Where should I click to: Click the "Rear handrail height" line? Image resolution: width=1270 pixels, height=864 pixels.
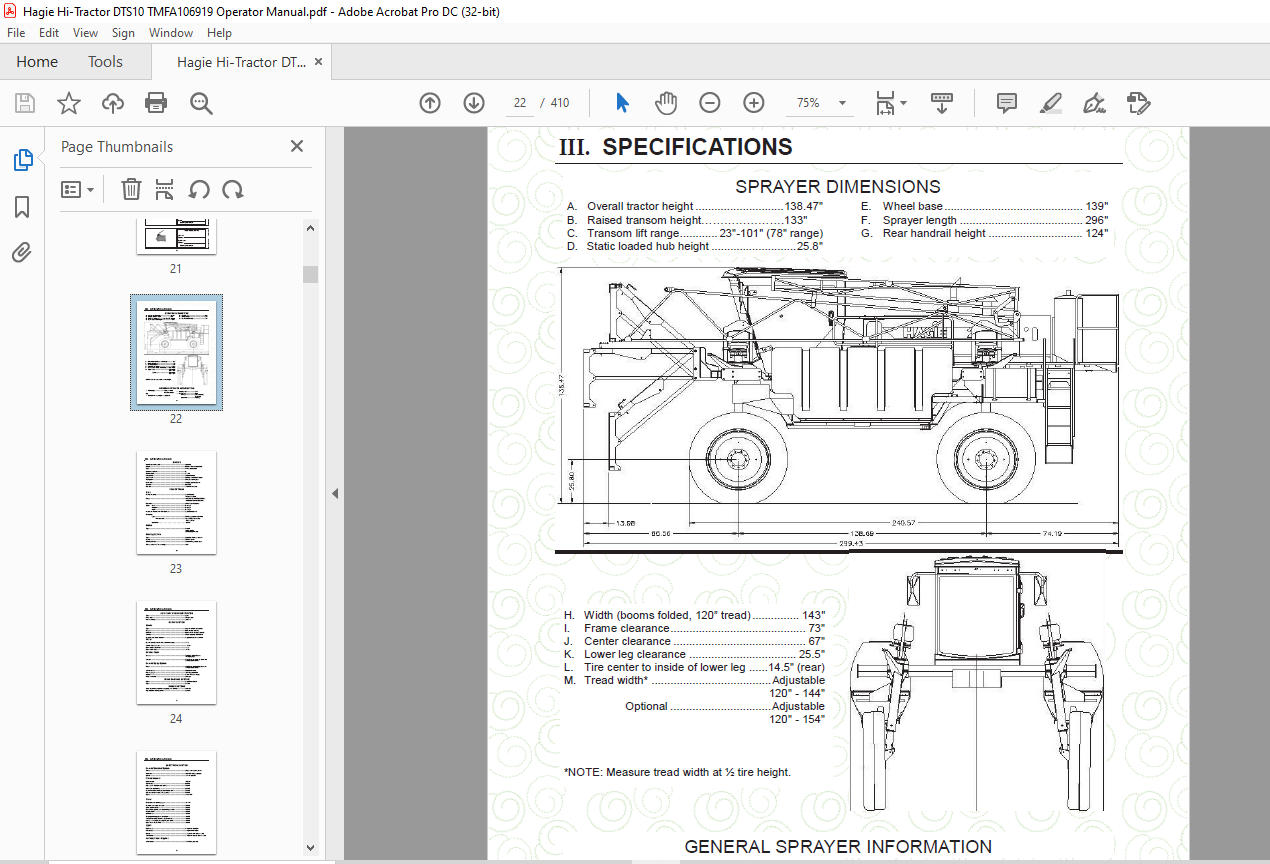[x=984, y=233]
